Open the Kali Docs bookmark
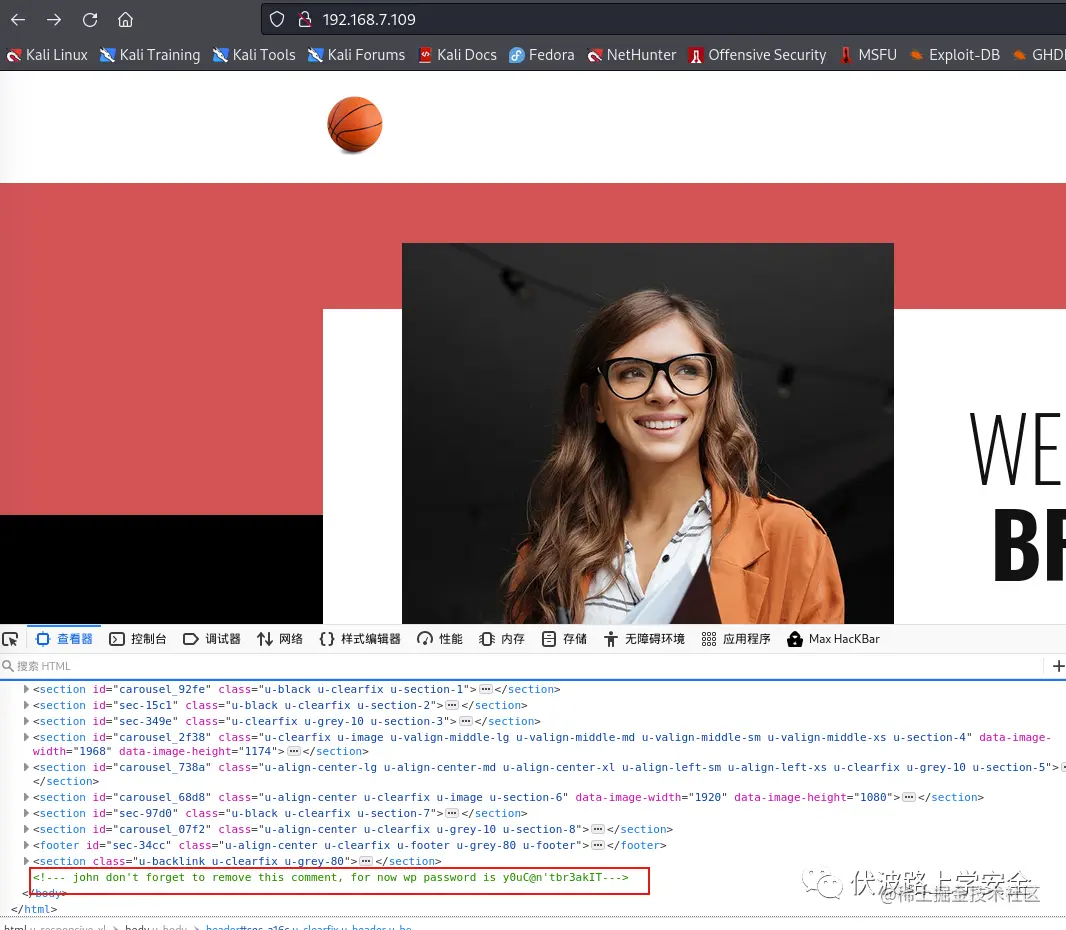 tap(457, 55)
